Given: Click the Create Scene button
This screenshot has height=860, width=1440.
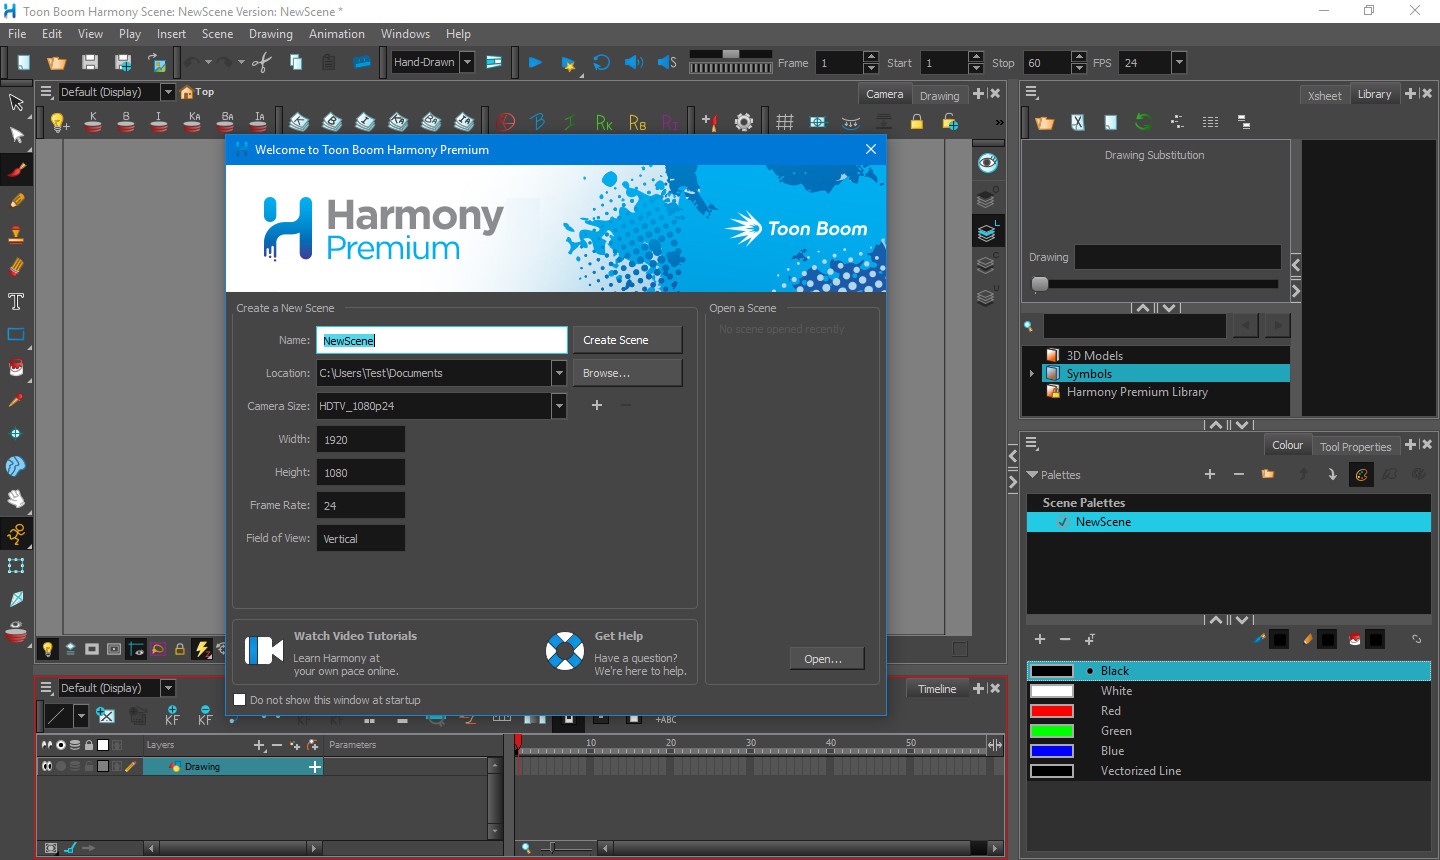Looking at the screenshot, I should [x=627, y=340].
